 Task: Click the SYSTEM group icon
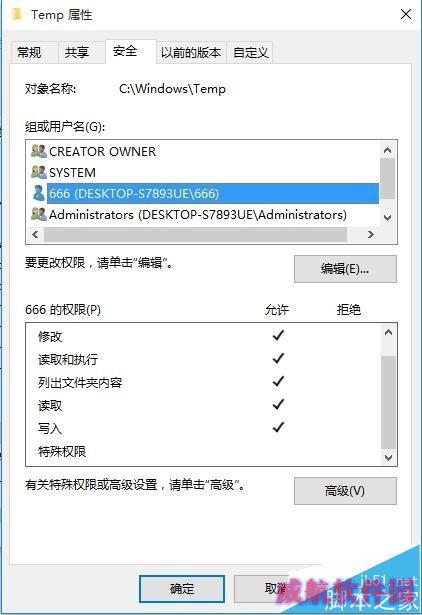[38, 172]
